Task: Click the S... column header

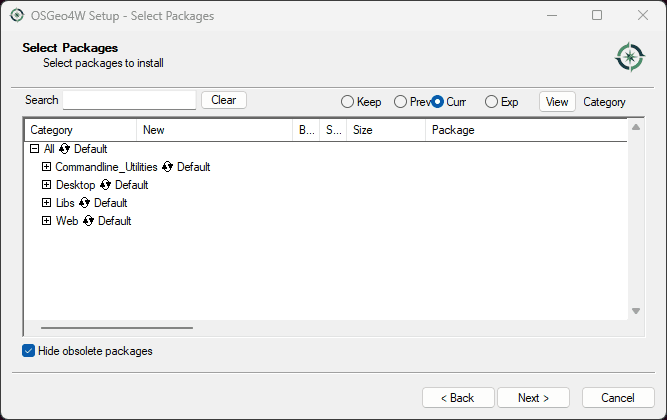Action: (333, 130)
